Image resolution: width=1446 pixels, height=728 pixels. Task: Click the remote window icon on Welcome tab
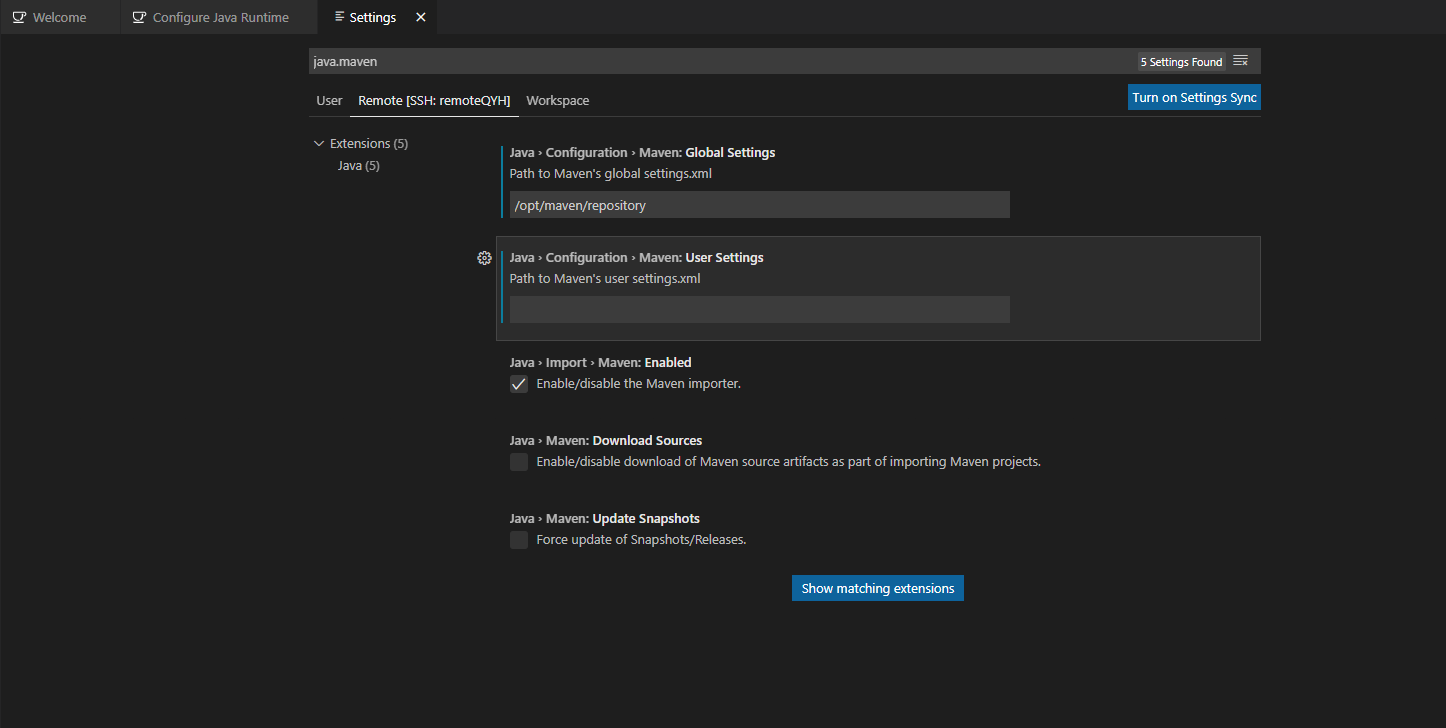click(20, 16)
